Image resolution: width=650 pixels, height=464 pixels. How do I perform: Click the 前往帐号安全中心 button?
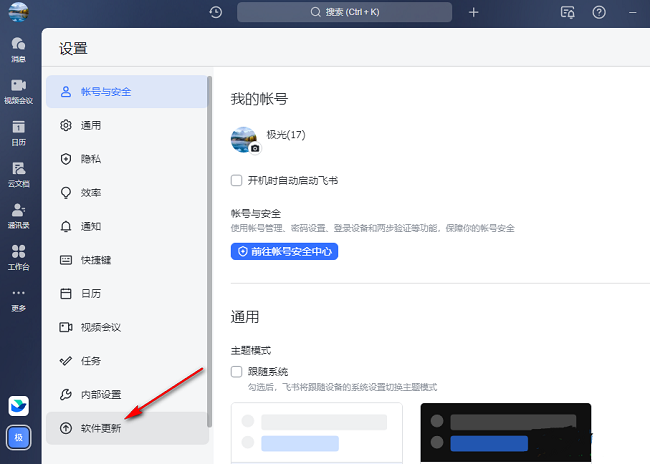pos(285,252)
